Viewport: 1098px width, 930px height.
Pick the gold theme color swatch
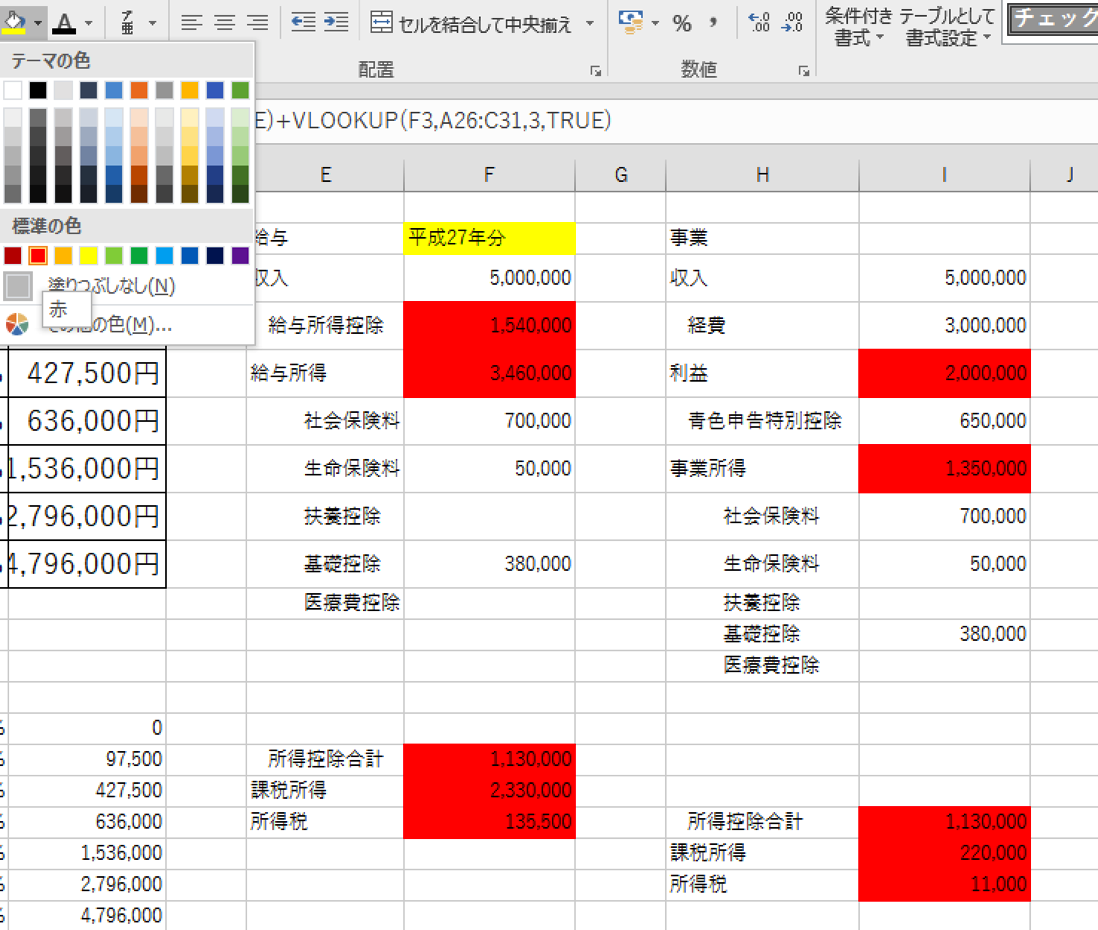pos(189,90)
